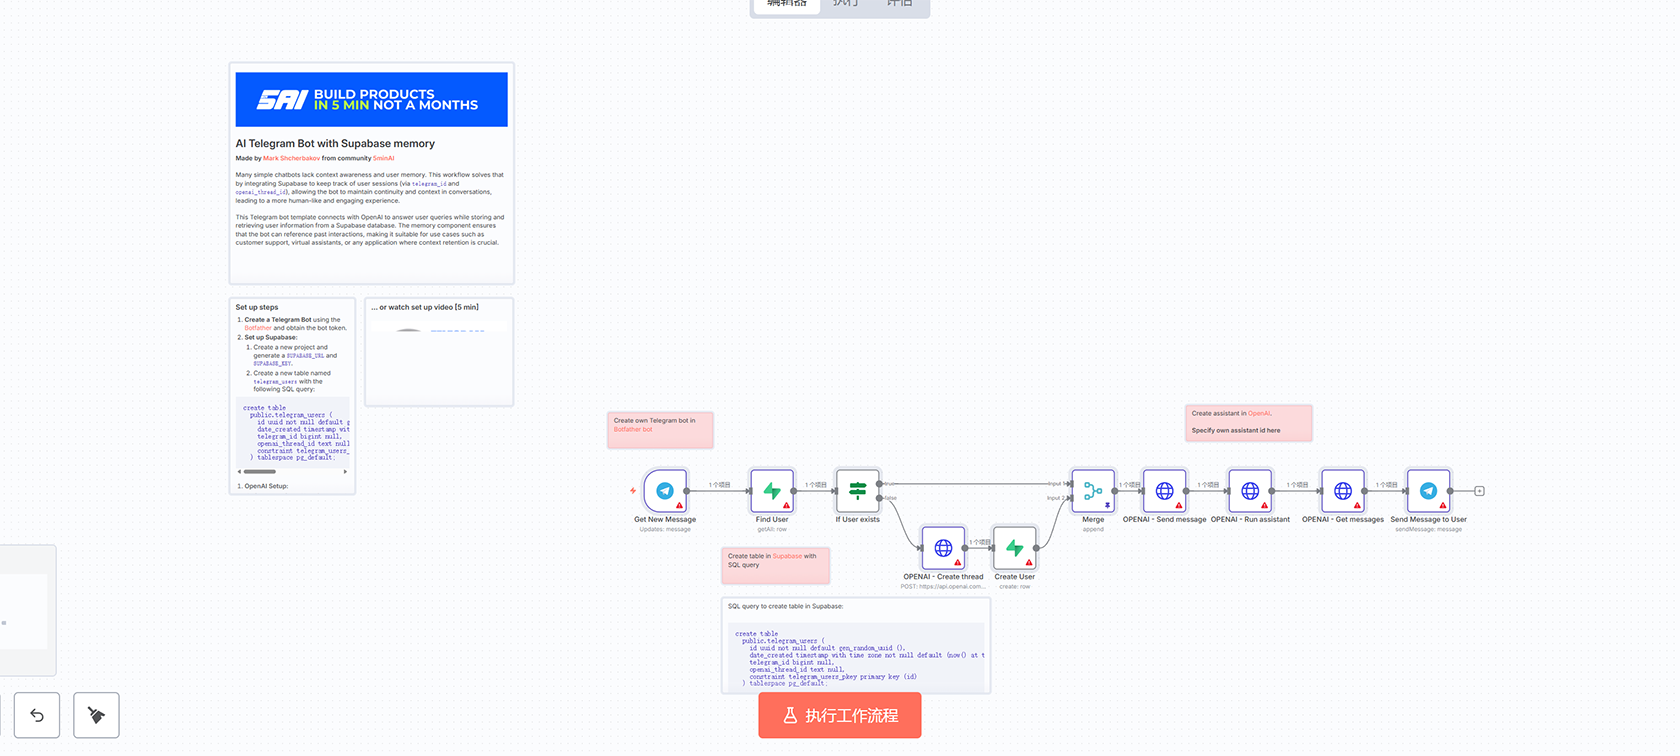The image size is (1680, 756).
Task: Open the Botfather link in Set up steps
Action: coord(258,328)
